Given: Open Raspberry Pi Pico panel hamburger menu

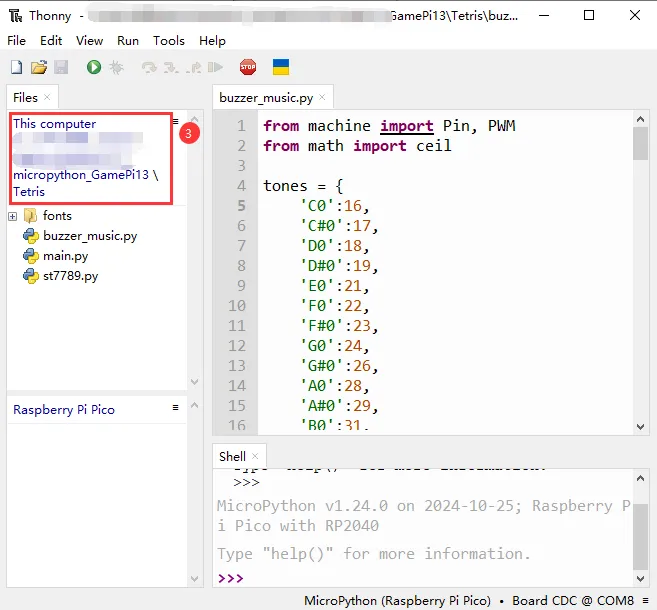Looking at the screenshot, I should (x=176, y=407).
